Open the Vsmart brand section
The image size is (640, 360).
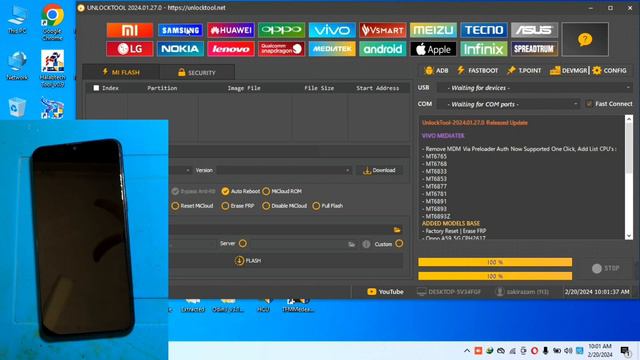coord(383,30)
